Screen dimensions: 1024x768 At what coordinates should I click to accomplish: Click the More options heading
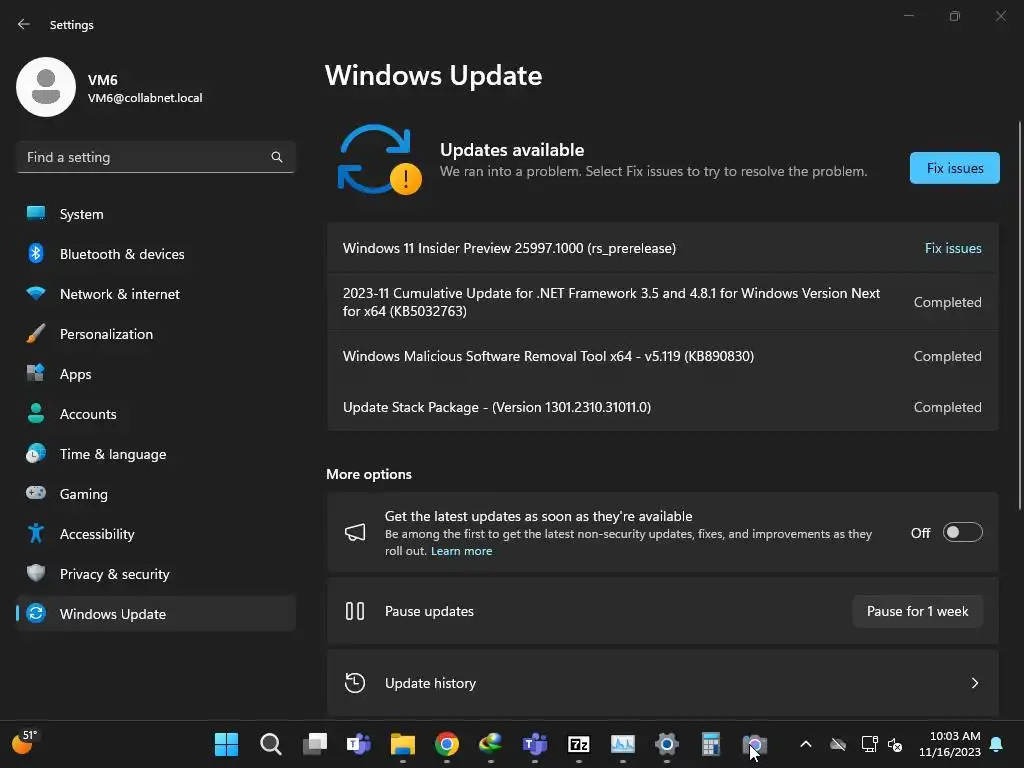point(369,474)
